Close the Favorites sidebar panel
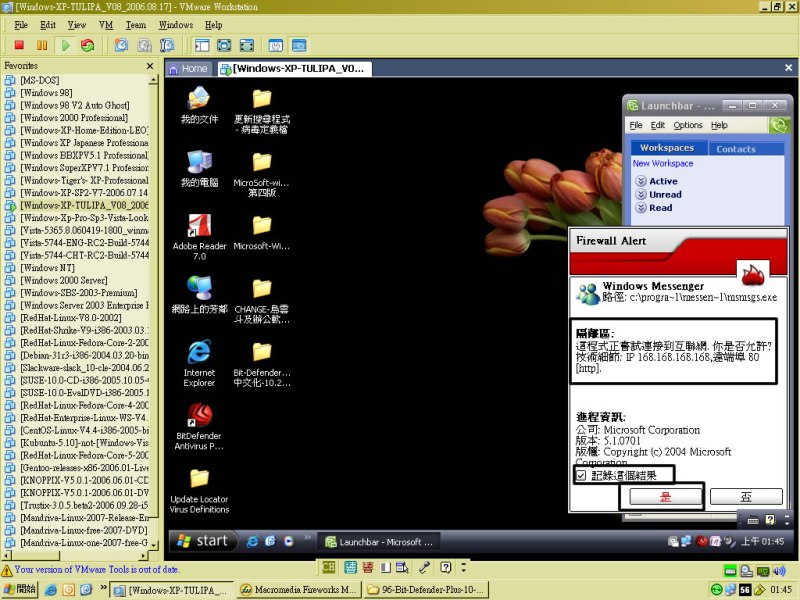The image size is (800, 600). [x=149, y=66]
